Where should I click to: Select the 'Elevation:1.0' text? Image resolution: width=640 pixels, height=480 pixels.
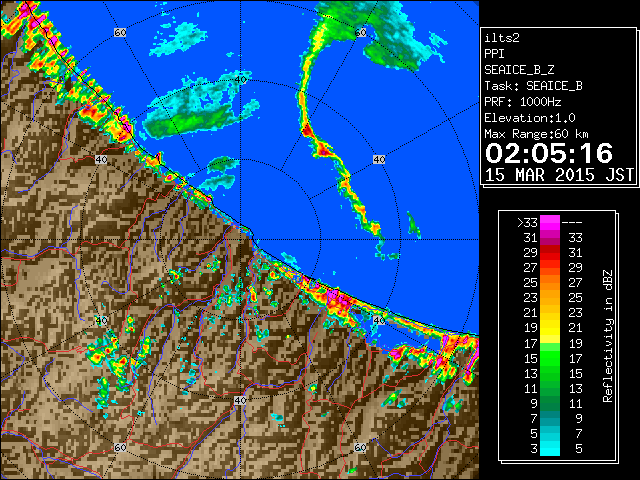pyautogui.click(x=530, y=118)
